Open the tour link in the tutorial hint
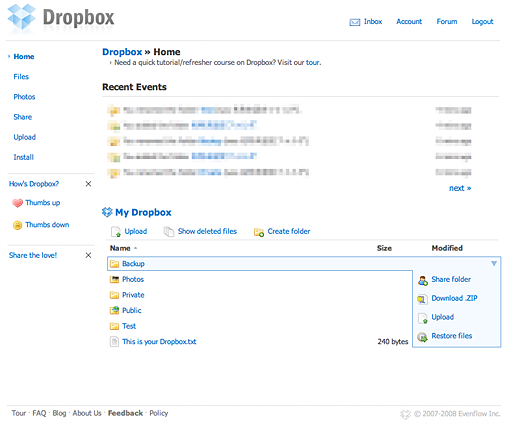Screen dimensions: 511x426 click(313, 62)
